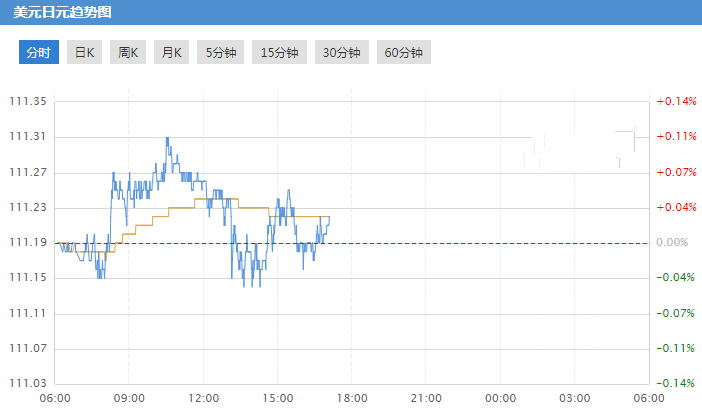Click the 03:00 time axis label
This screenshot has width=702, height=413.
point(574,398)
